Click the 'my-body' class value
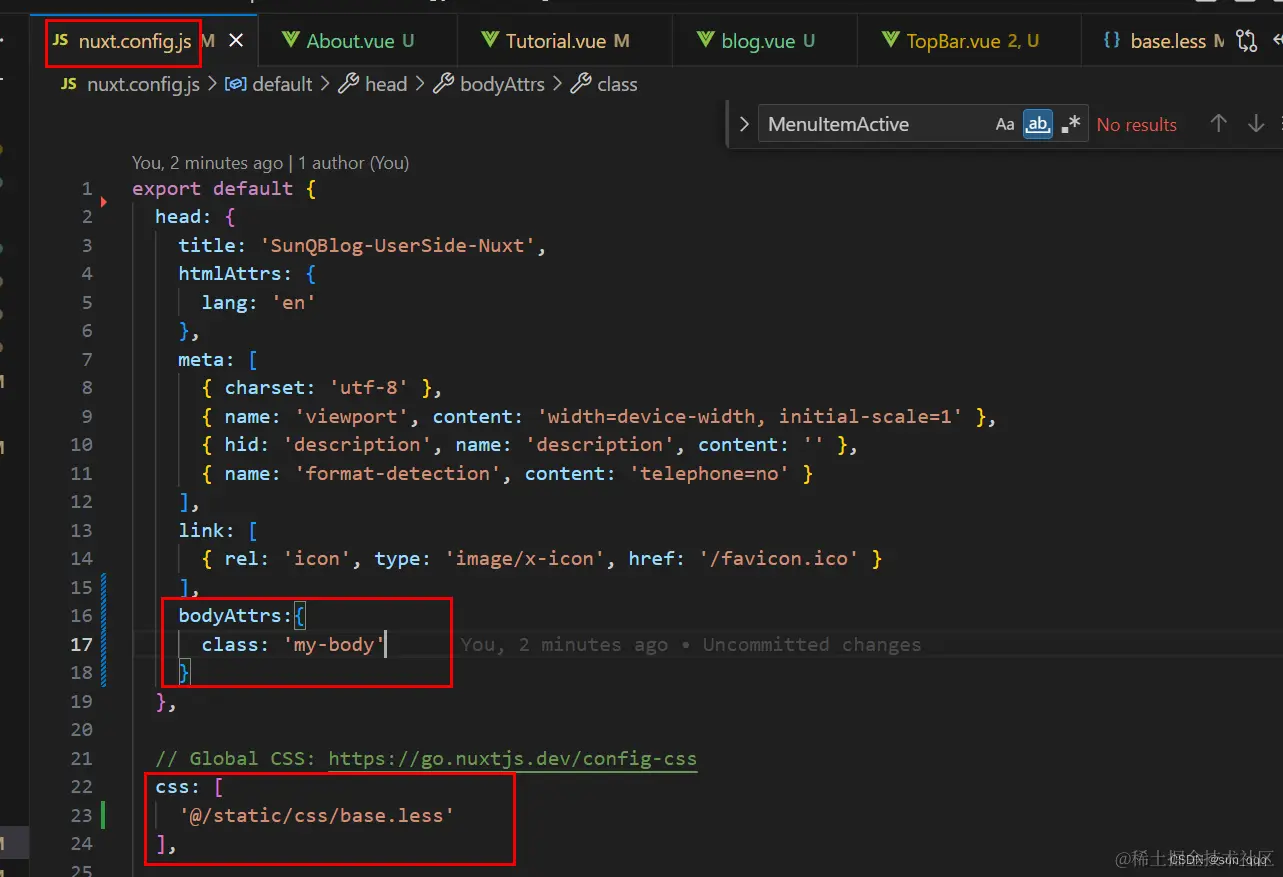The width and height of the screenshot is (1283, 877). pyautogui.click(x=334, y=645)
